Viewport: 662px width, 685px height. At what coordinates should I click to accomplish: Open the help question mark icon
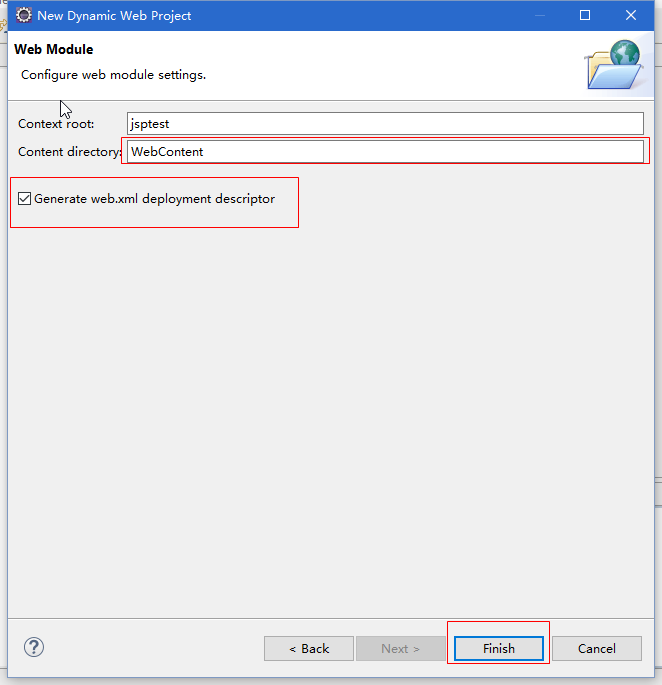coord(34,647)
